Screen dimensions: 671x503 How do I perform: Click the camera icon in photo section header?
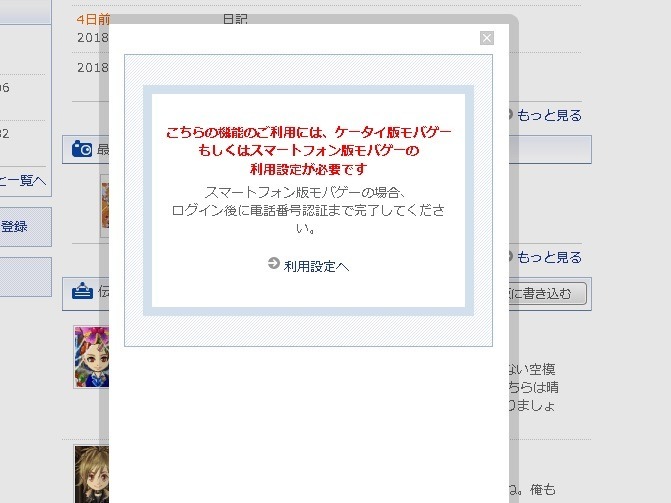[82, 149]
